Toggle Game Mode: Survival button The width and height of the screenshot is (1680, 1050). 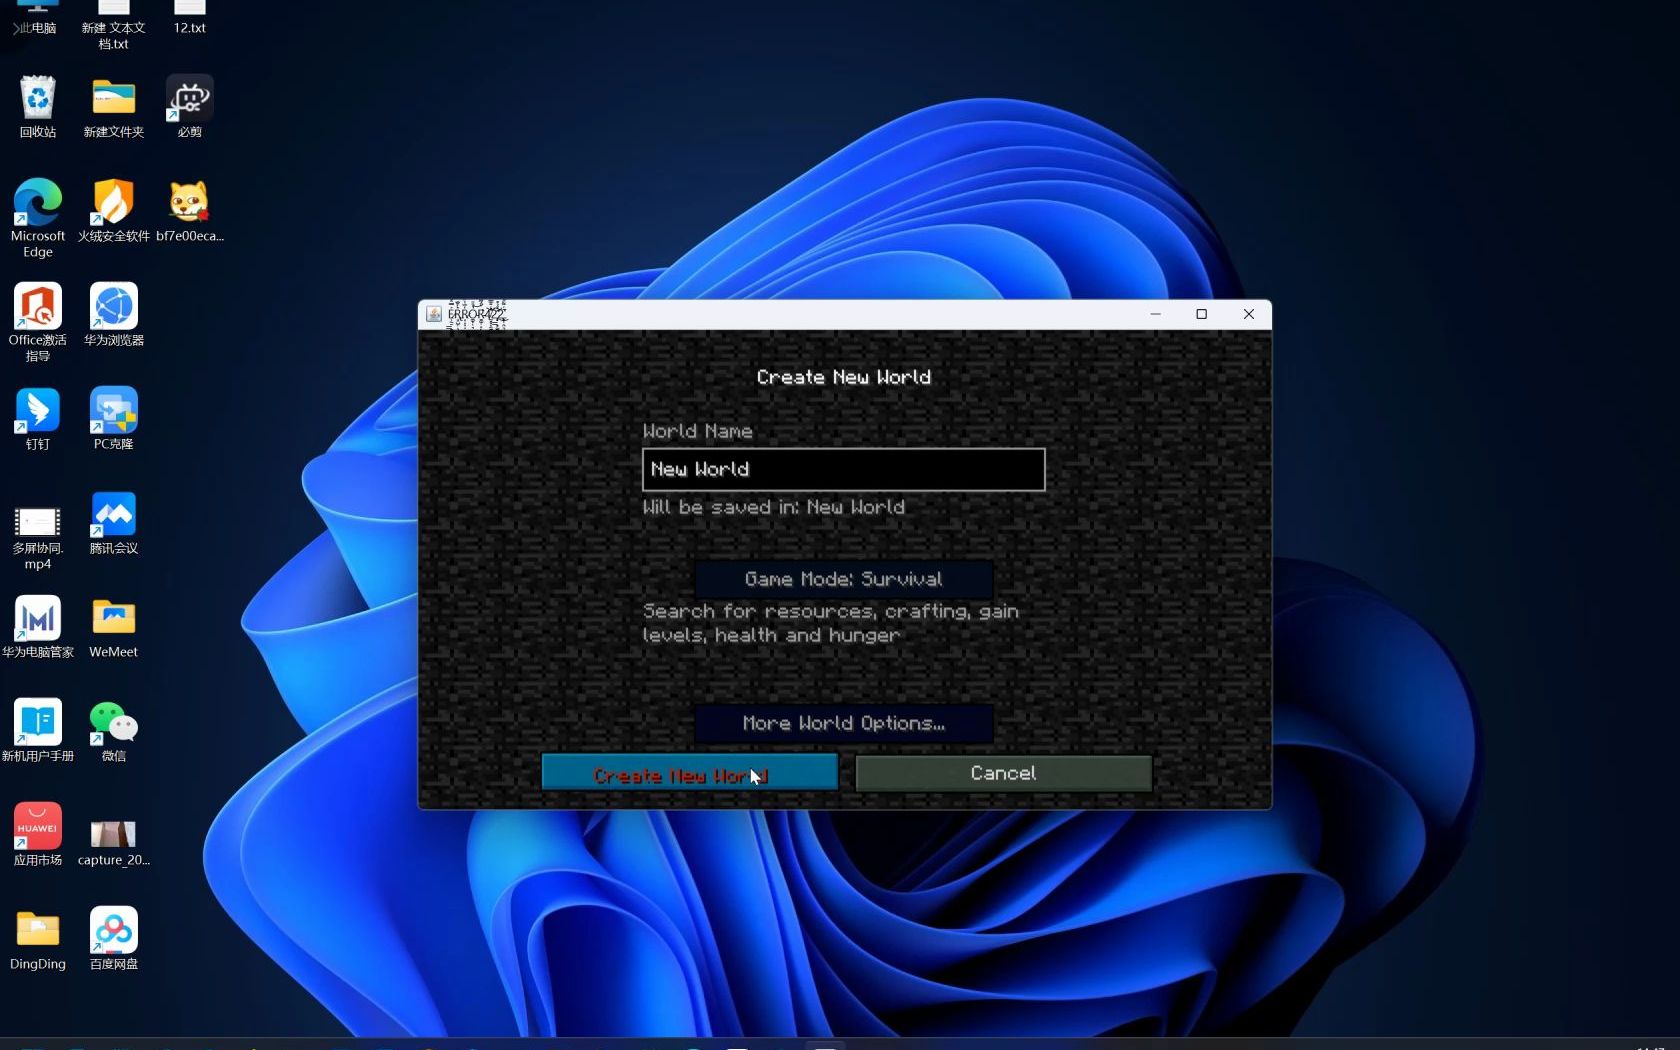click(843, 579)
